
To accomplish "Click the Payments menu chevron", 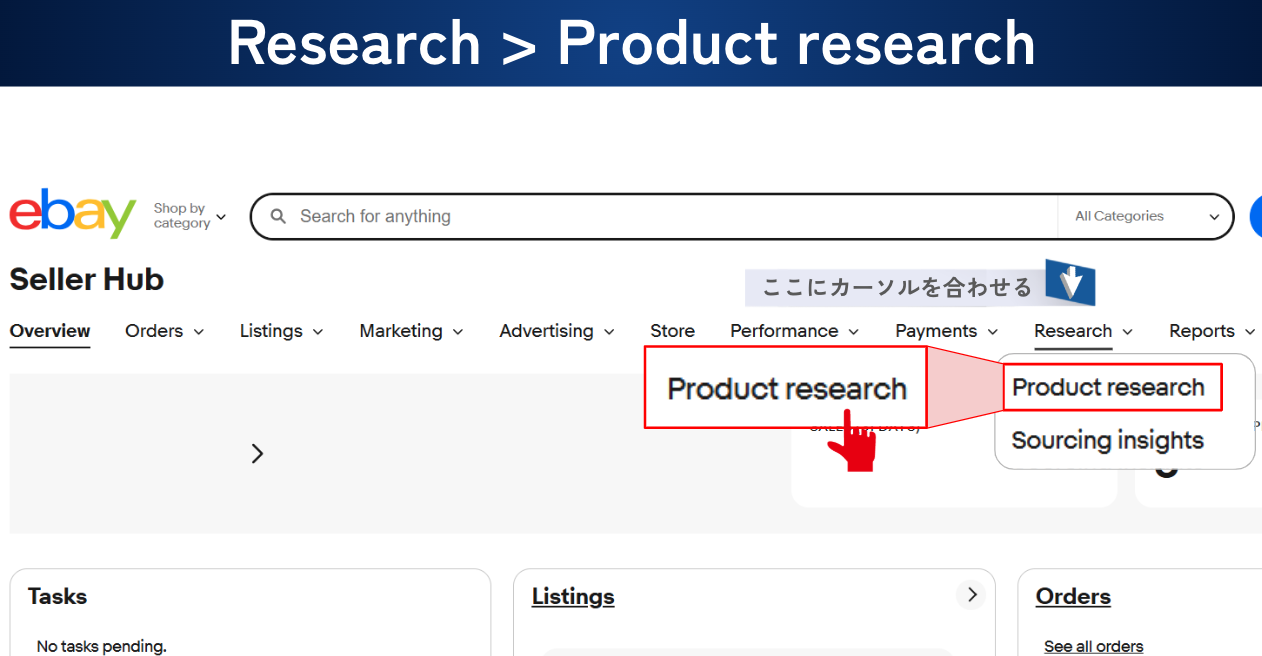I will [992, 332].
